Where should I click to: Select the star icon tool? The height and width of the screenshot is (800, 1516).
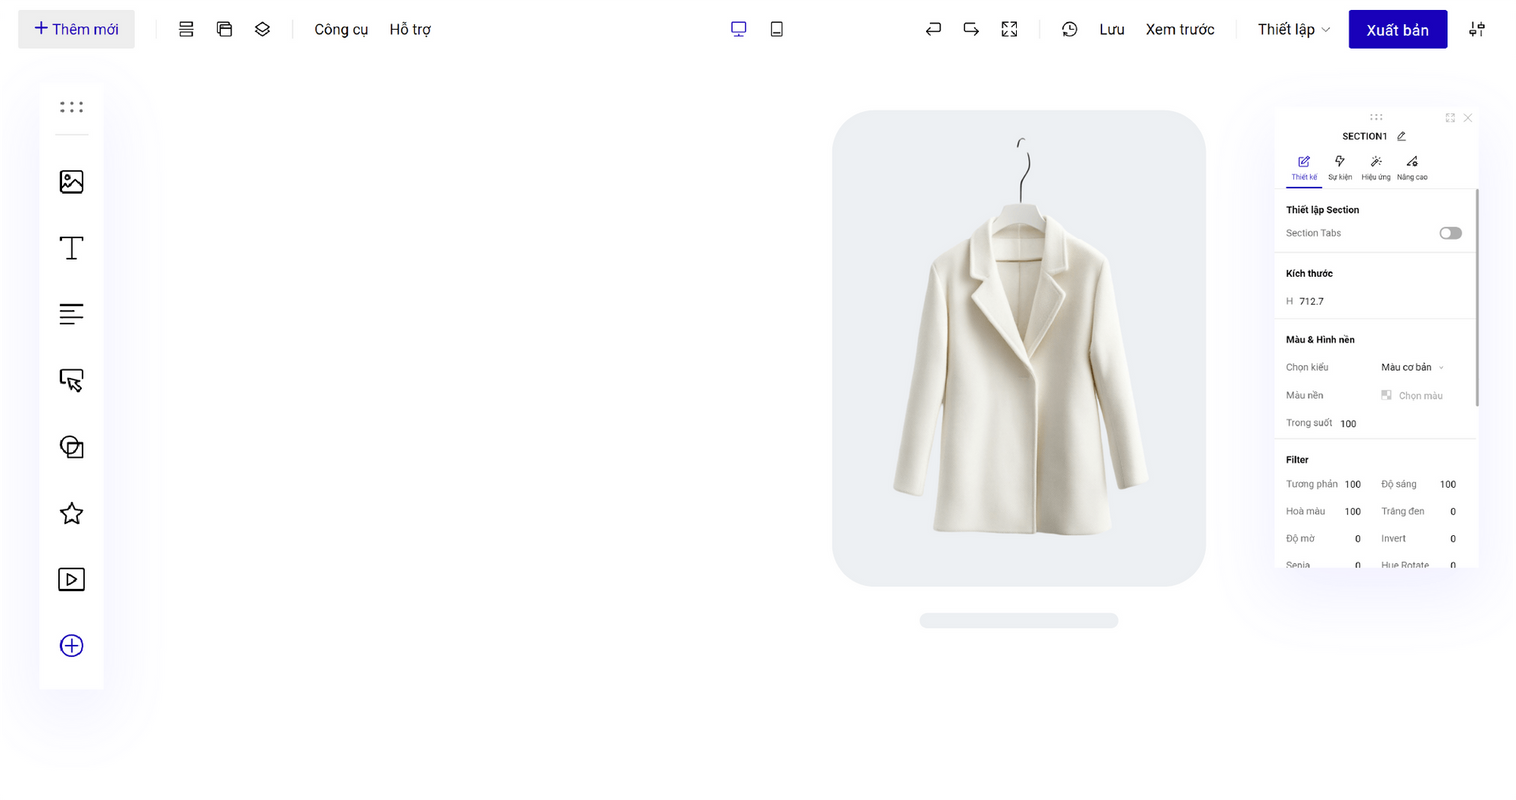(71, 513)
